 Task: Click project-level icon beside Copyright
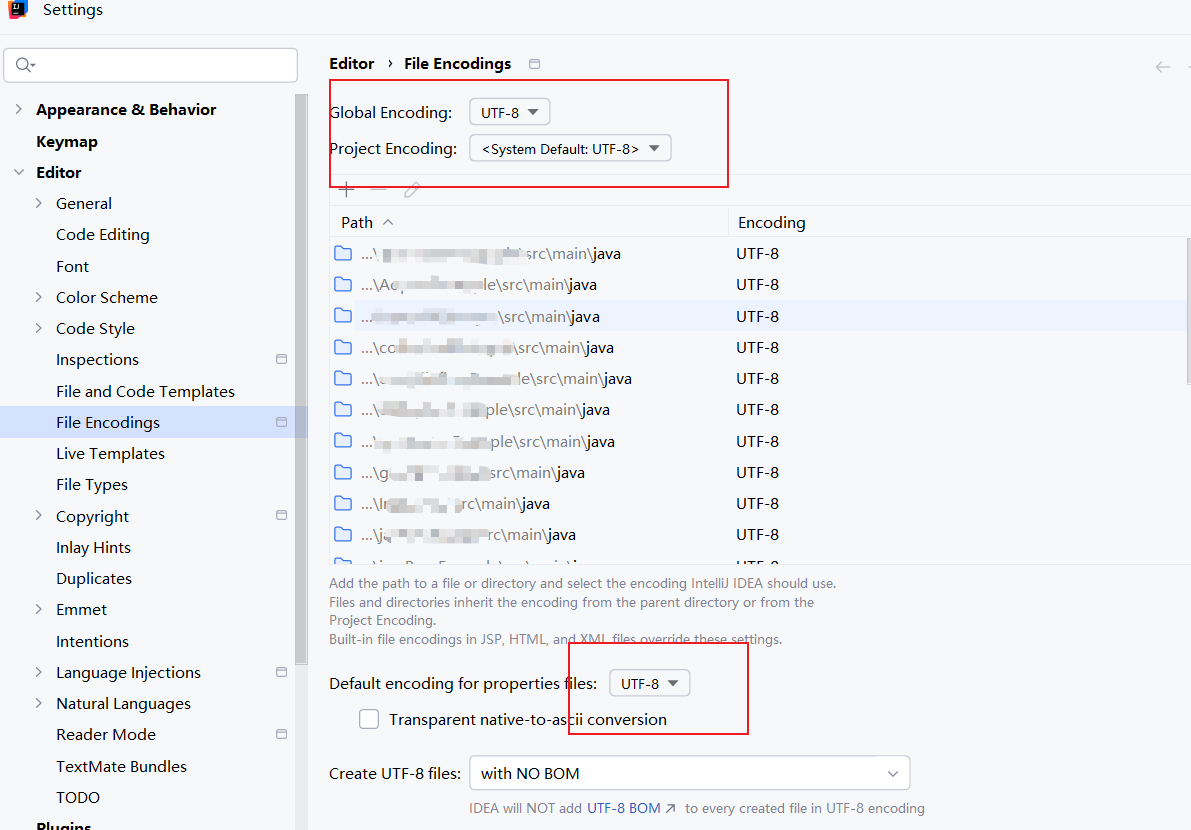pyautogui.click(x=281, y=516)
